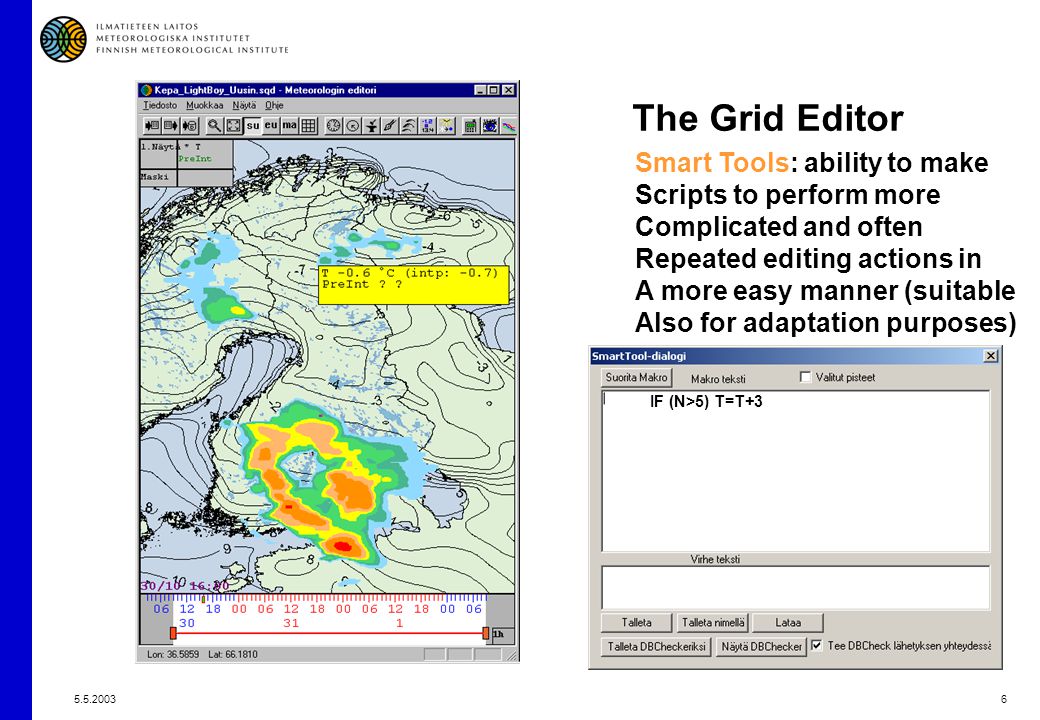Click the circular pointer selection icon

pos(353,125)
